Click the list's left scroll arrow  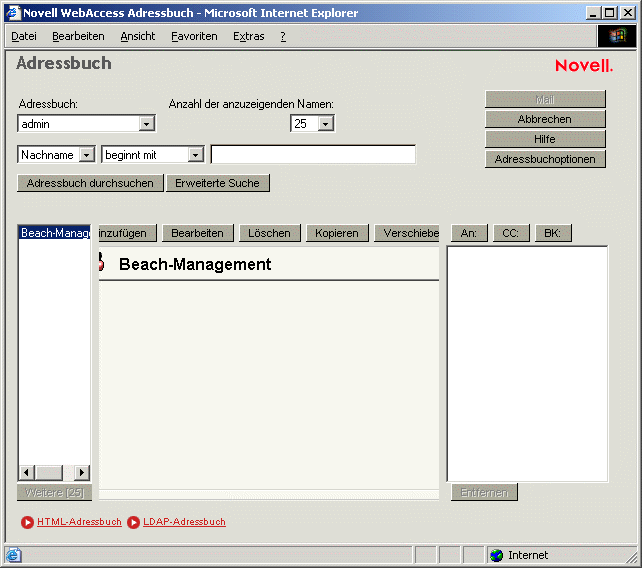[x=27, y=473]
